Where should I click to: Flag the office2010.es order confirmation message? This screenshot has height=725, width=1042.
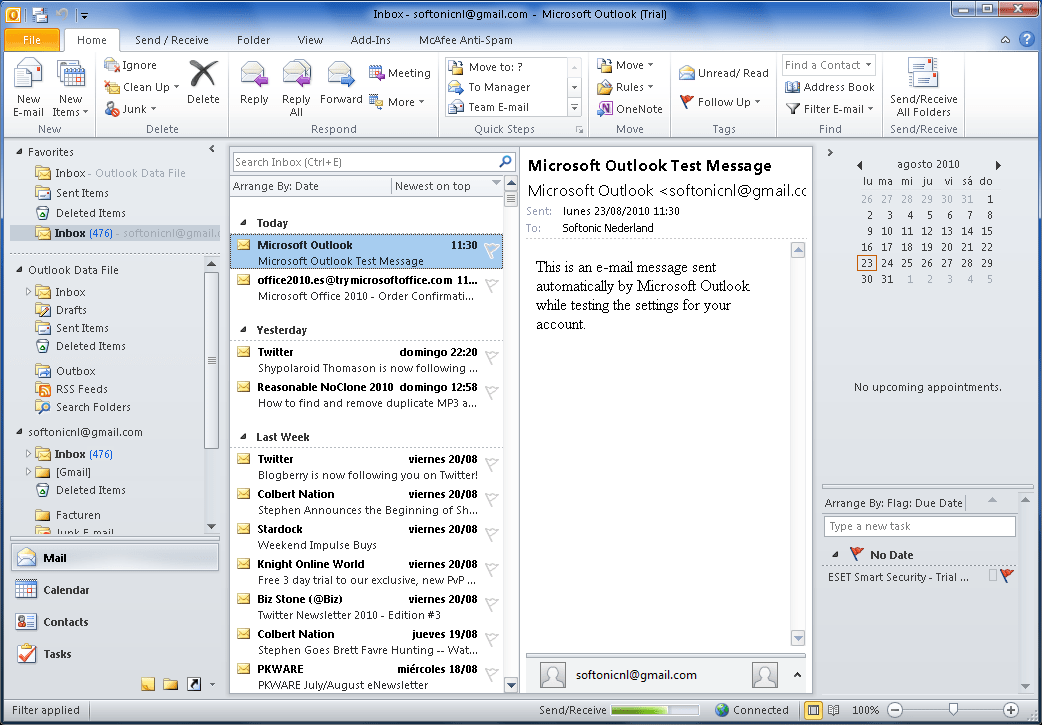[491, 285]
